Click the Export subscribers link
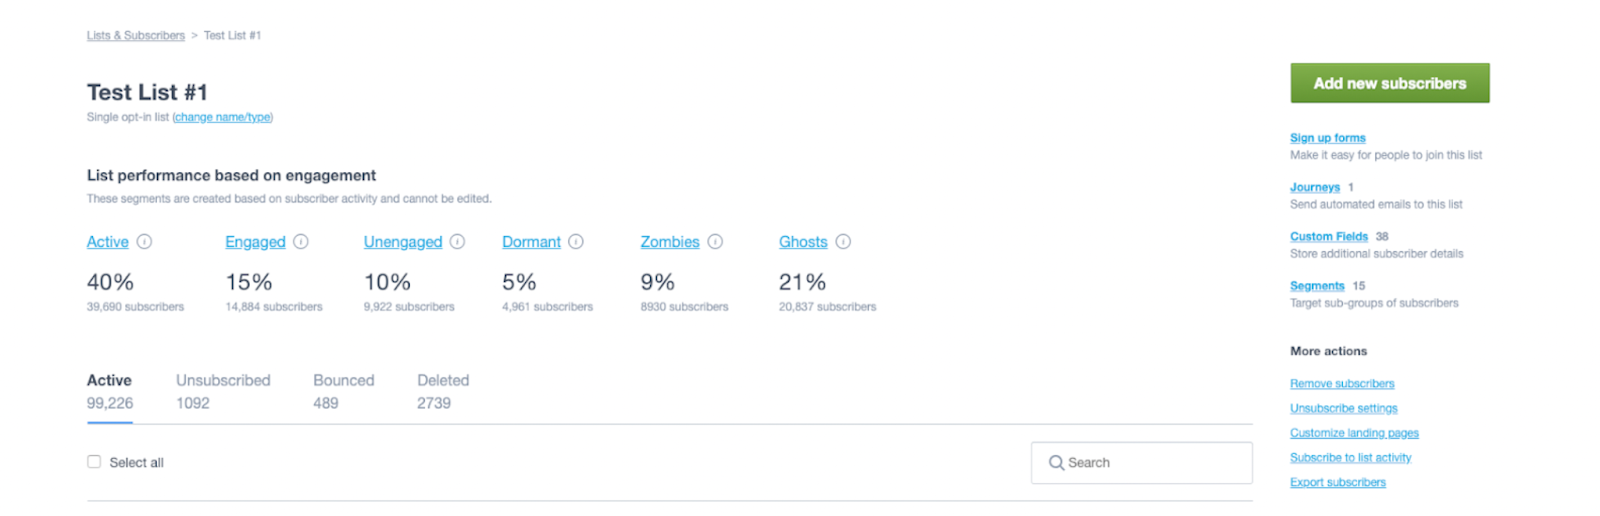 click(x=1337, y=483)
